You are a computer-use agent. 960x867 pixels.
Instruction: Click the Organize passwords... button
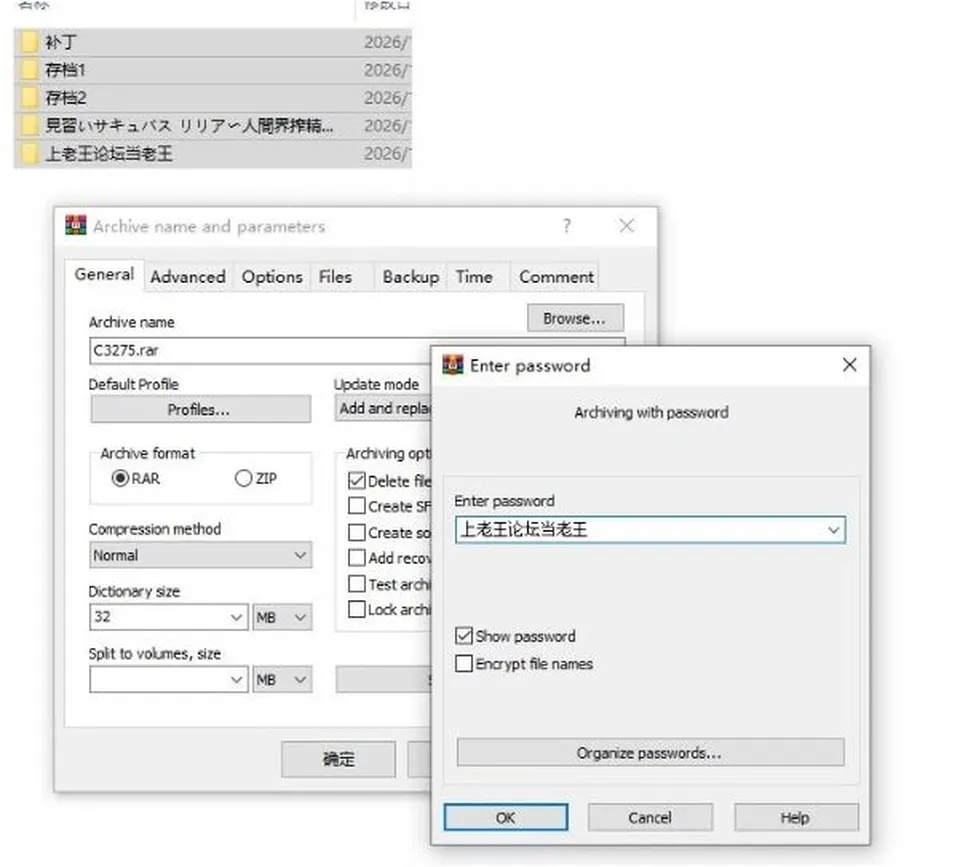tap(650, 753)
